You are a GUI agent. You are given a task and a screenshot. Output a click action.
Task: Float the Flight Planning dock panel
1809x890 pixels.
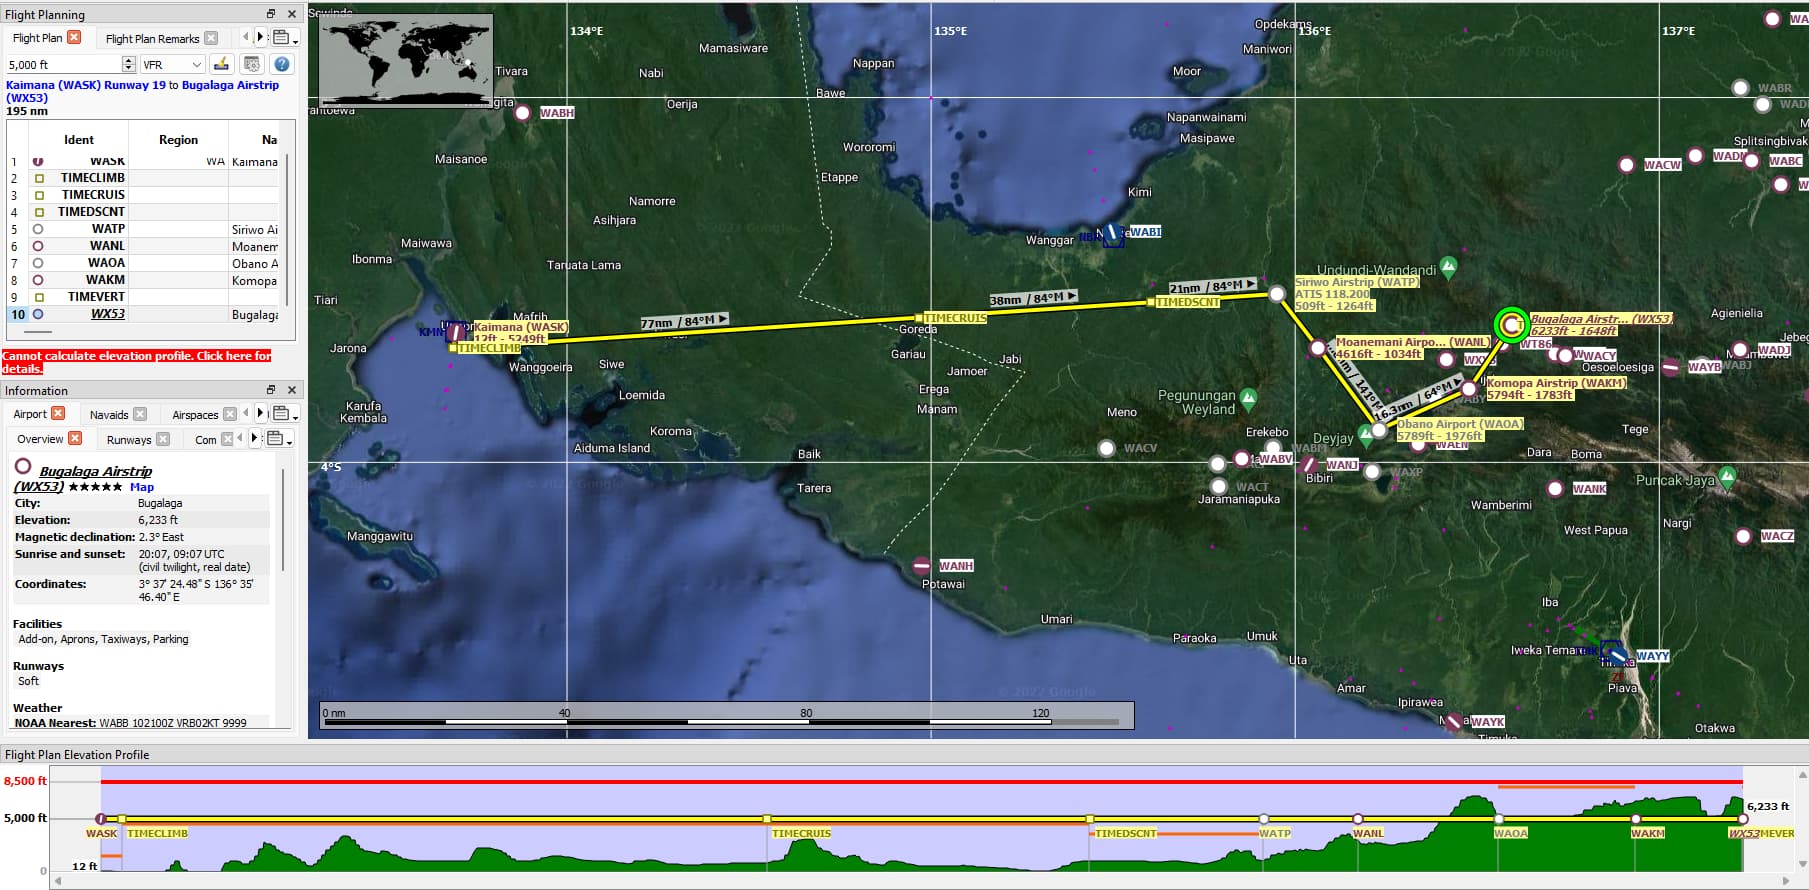point(270,14)
